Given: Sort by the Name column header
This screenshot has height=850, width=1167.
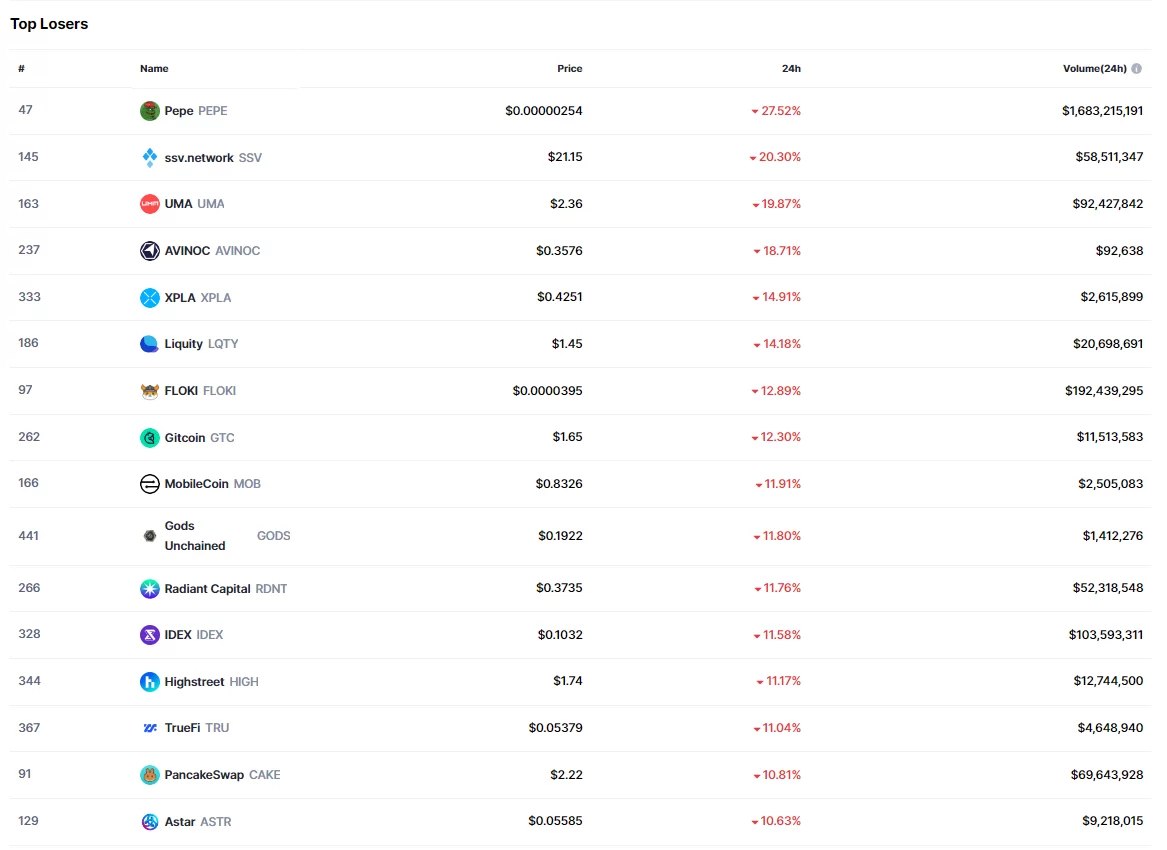Looking at the screenshot, I should coord(154,69).
